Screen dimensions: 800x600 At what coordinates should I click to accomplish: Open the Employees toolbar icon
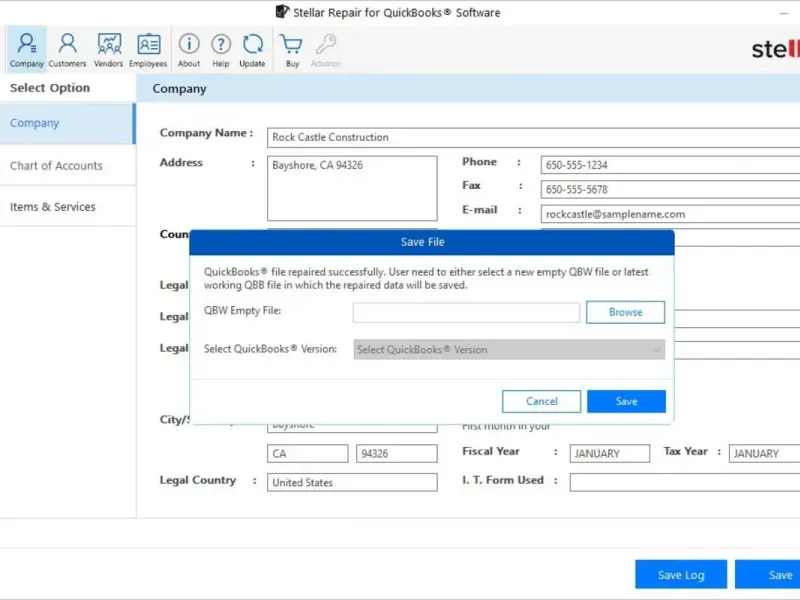click(x=148, y=49)
